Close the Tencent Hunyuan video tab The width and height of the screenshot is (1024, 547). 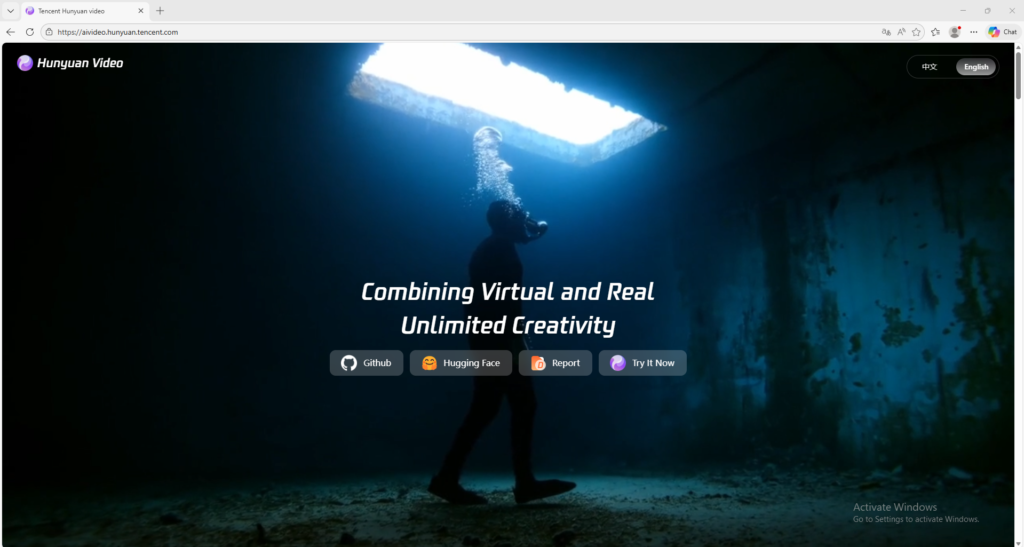pos(140,11)
